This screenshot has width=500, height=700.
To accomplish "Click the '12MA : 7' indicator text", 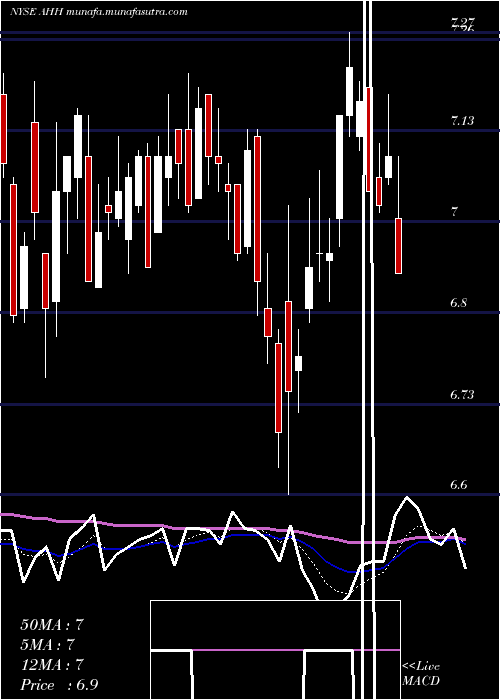I will [52, 664].
